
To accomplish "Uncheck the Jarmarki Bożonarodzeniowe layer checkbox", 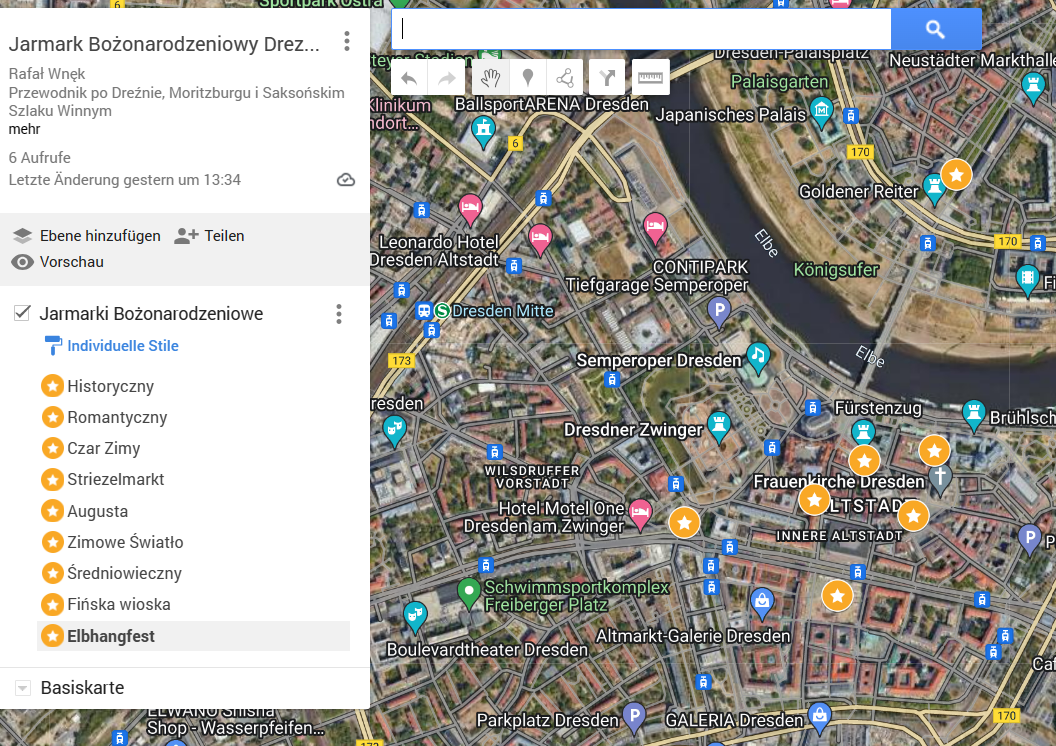I will (x=22, y=313).
